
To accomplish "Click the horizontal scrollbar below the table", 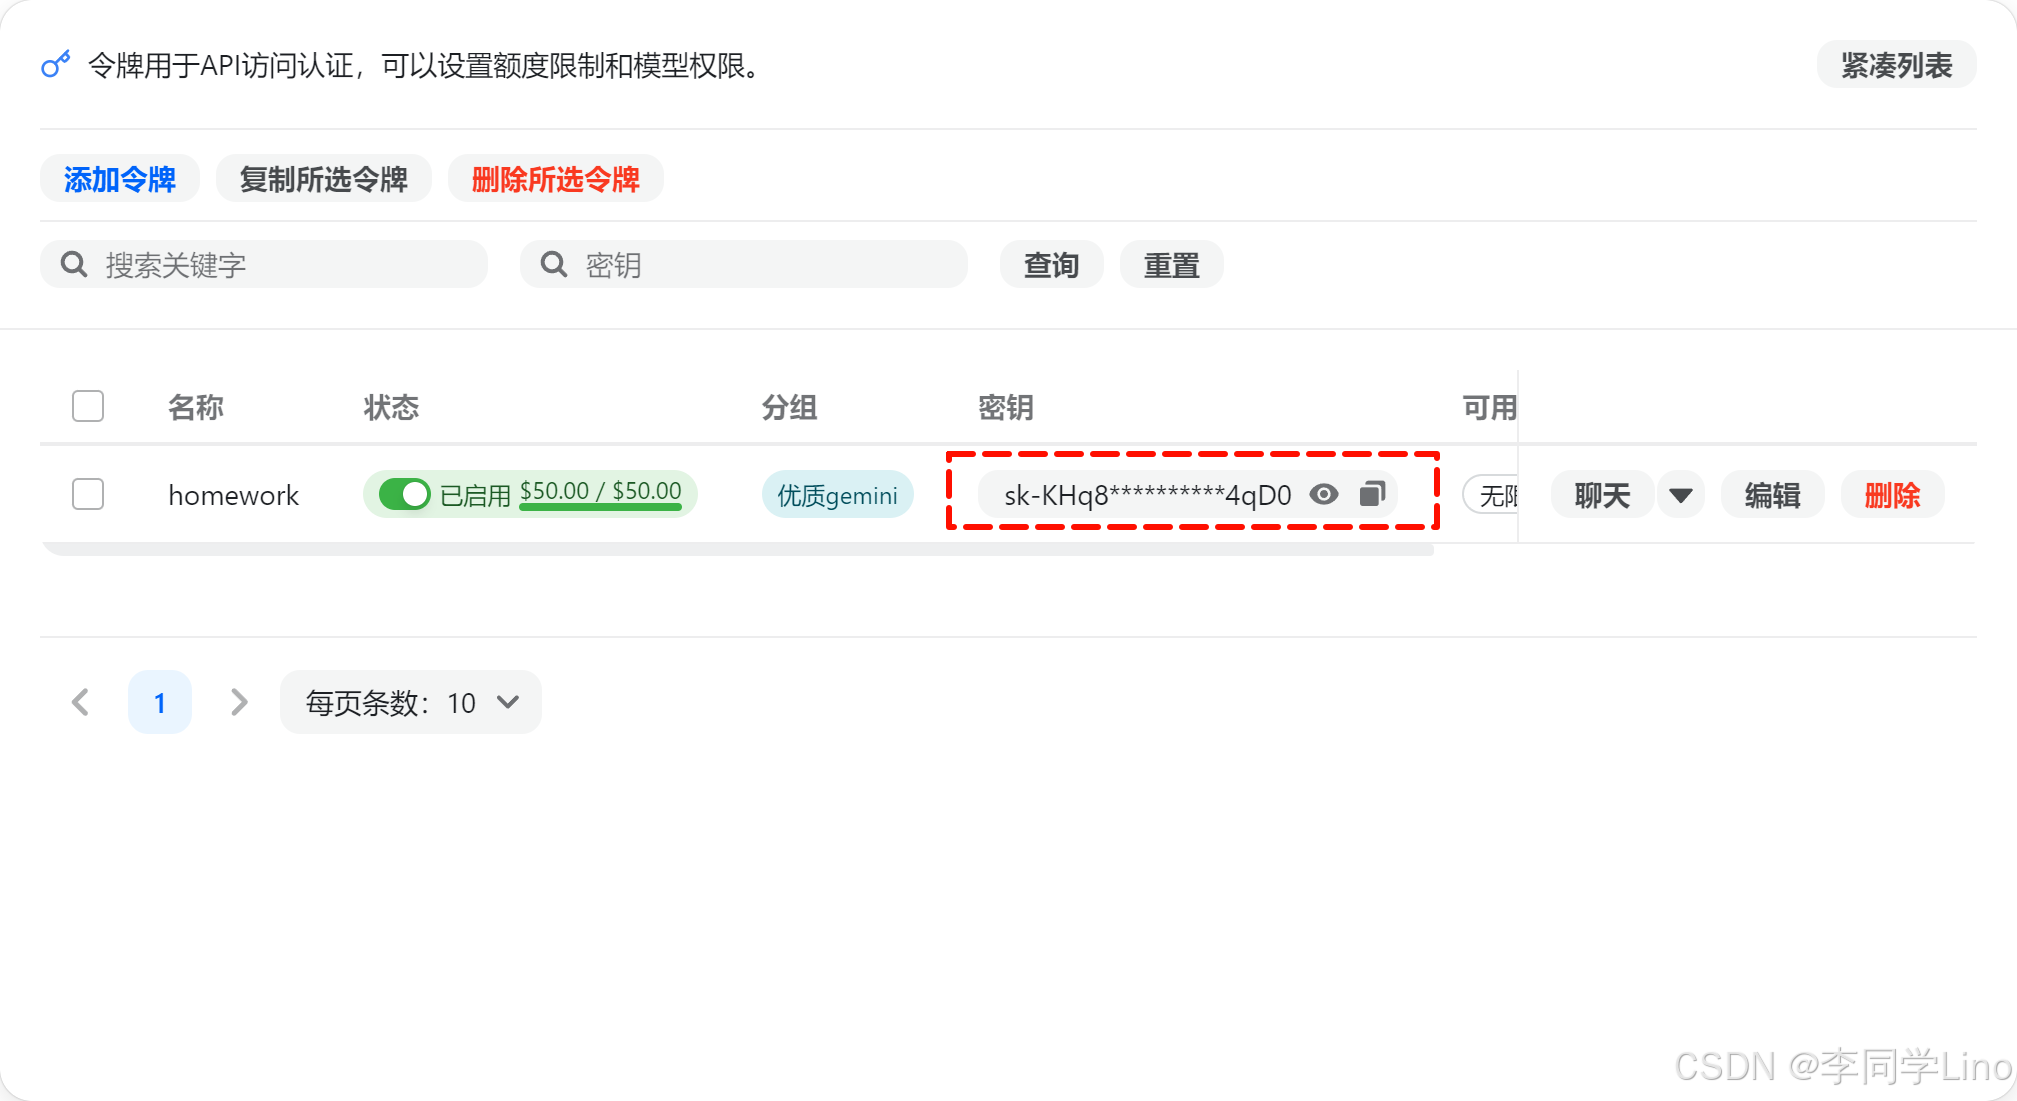I will [x=738, y=549].
